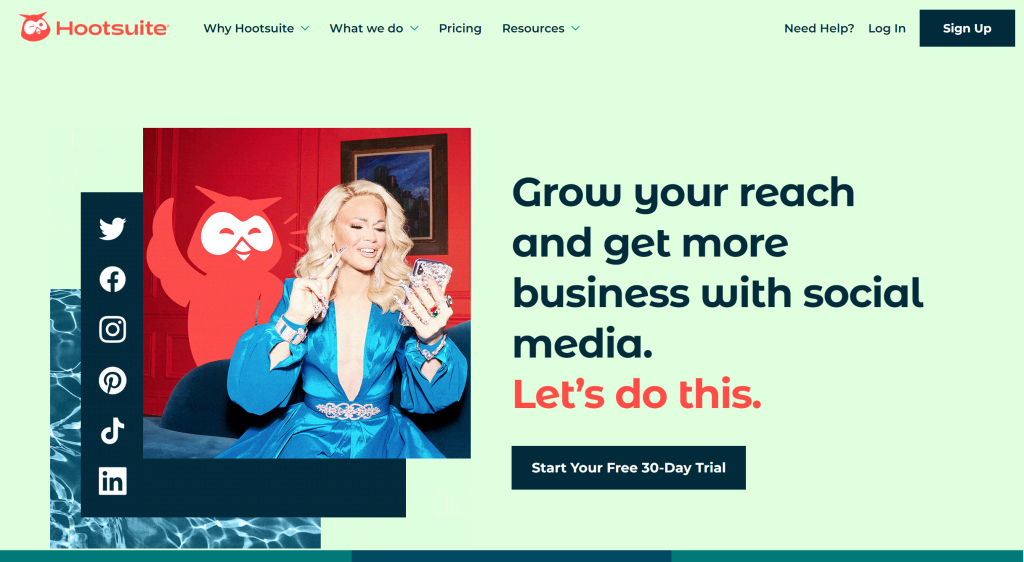The height and width of the screenshot is (562, 1024).
Task: Open the Log In link
Action: click(886, 29)
